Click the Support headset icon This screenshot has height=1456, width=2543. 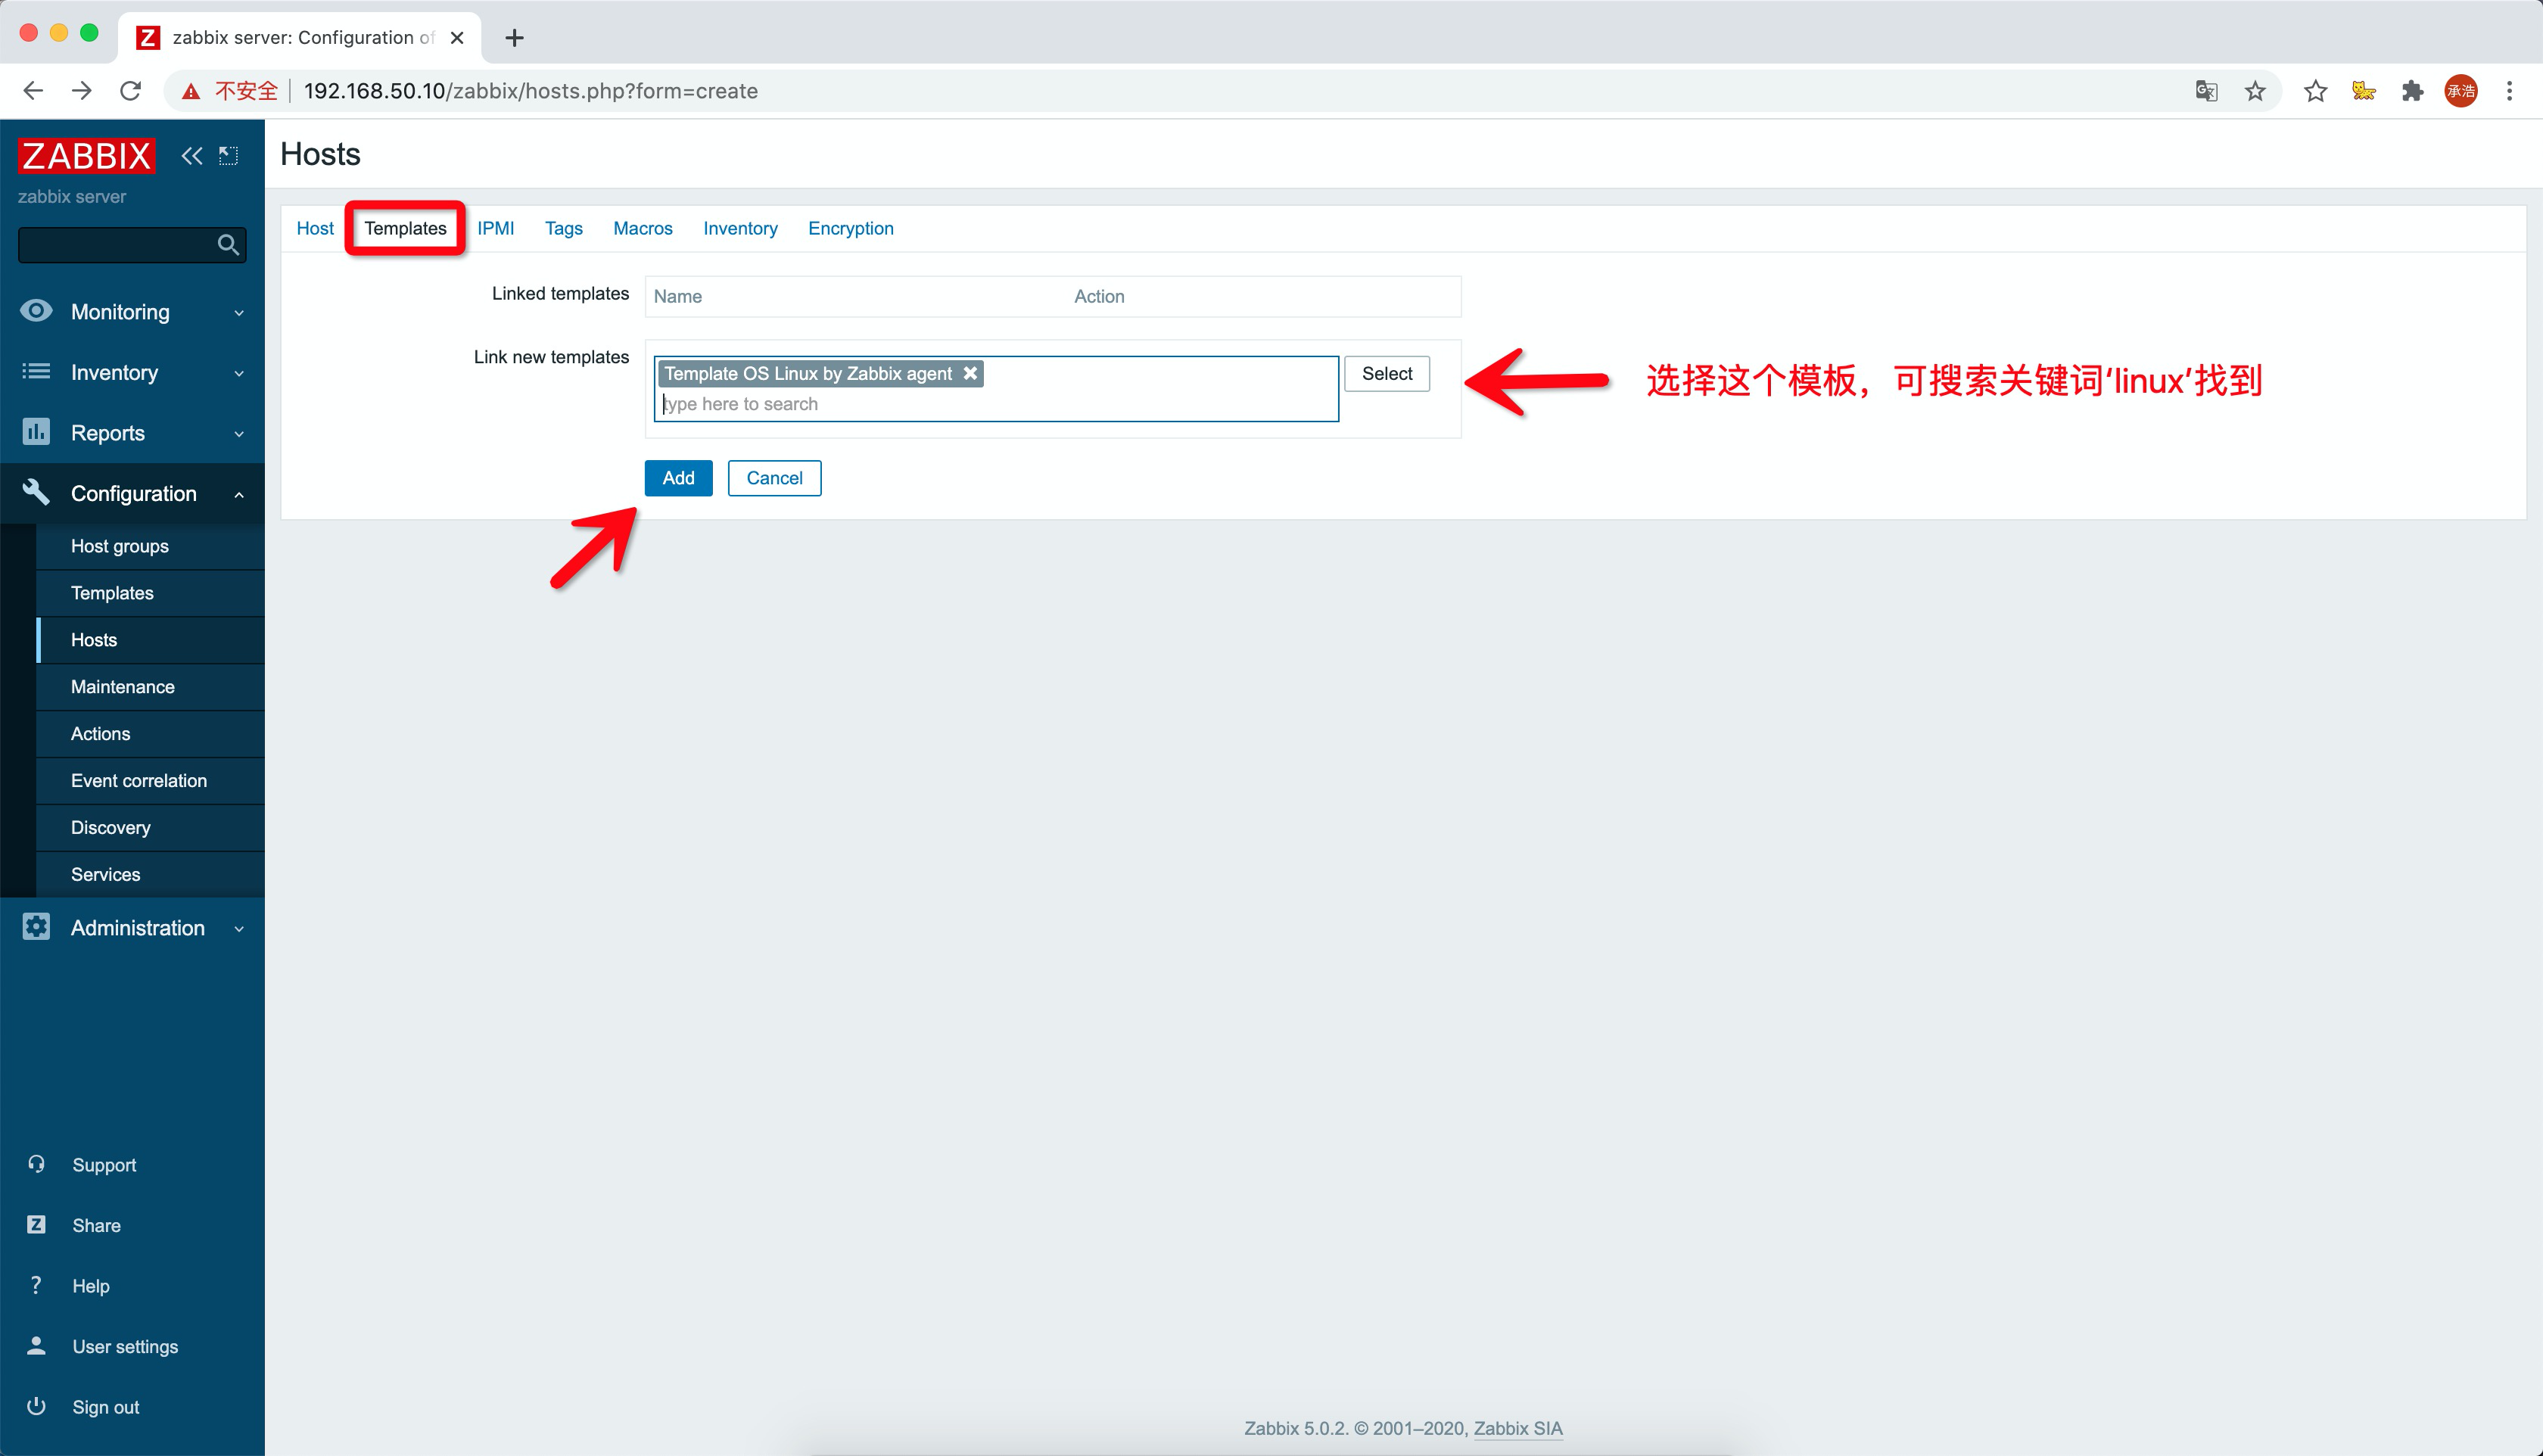click(36, 1164)
